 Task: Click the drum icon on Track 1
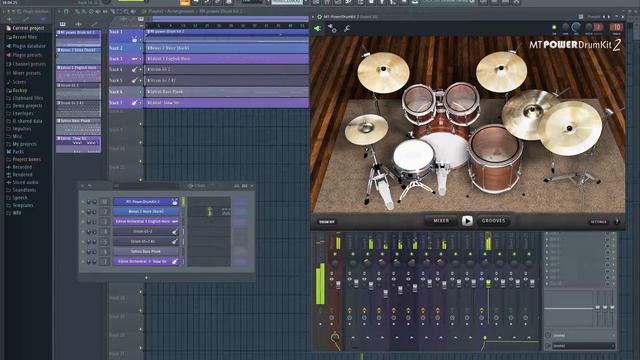click(134, 40)
